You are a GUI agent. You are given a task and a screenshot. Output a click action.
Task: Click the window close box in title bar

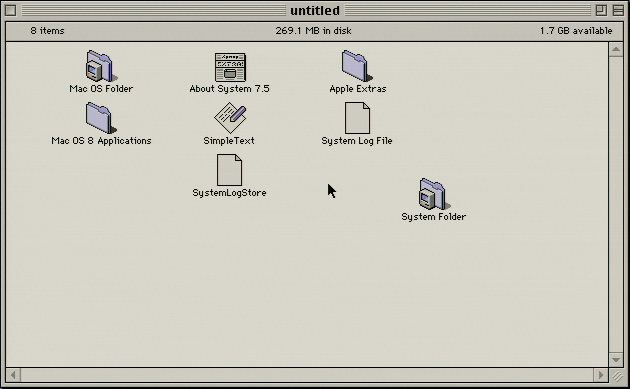(x=11, y=10)
